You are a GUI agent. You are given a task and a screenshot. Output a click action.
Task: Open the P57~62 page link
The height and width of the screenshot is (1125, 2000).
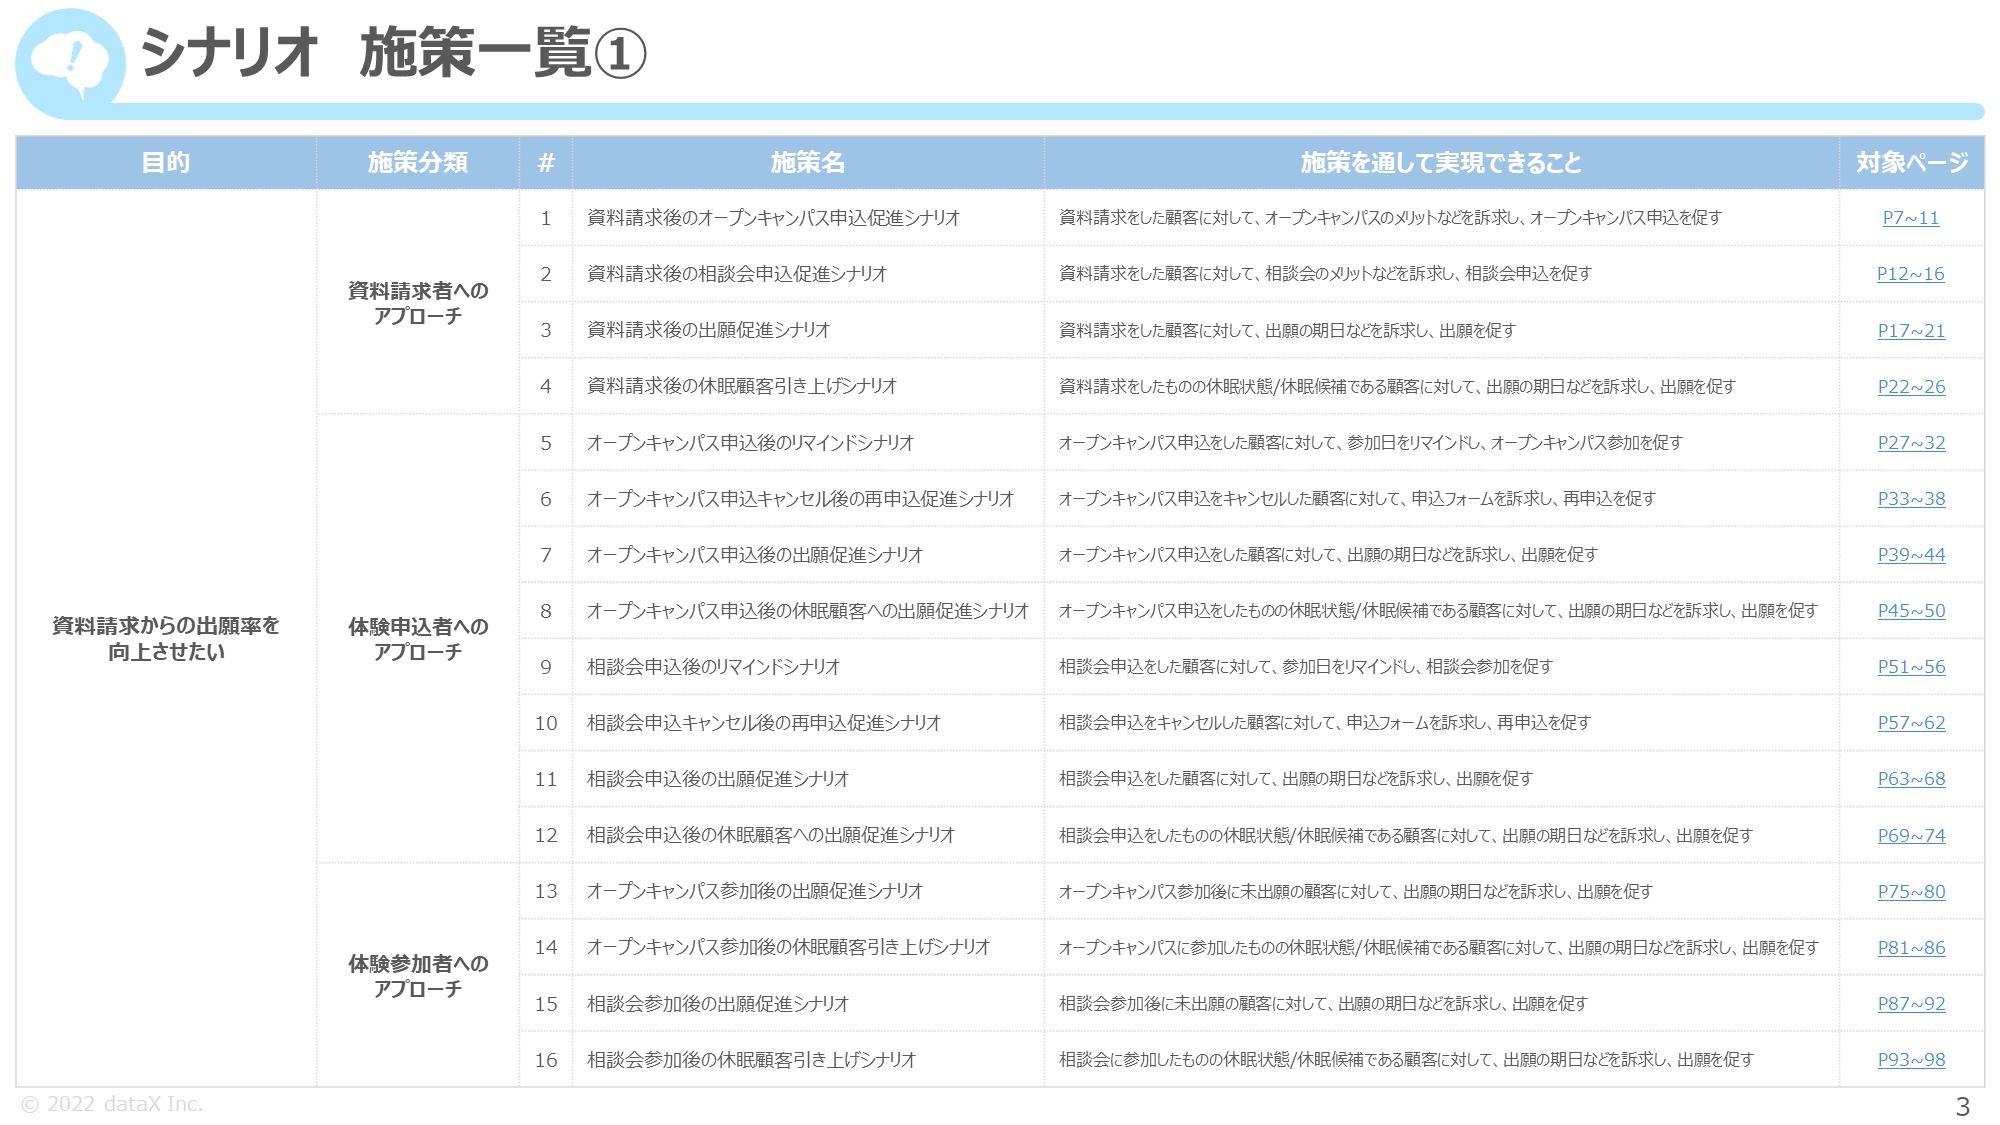tap(1911, 722)
